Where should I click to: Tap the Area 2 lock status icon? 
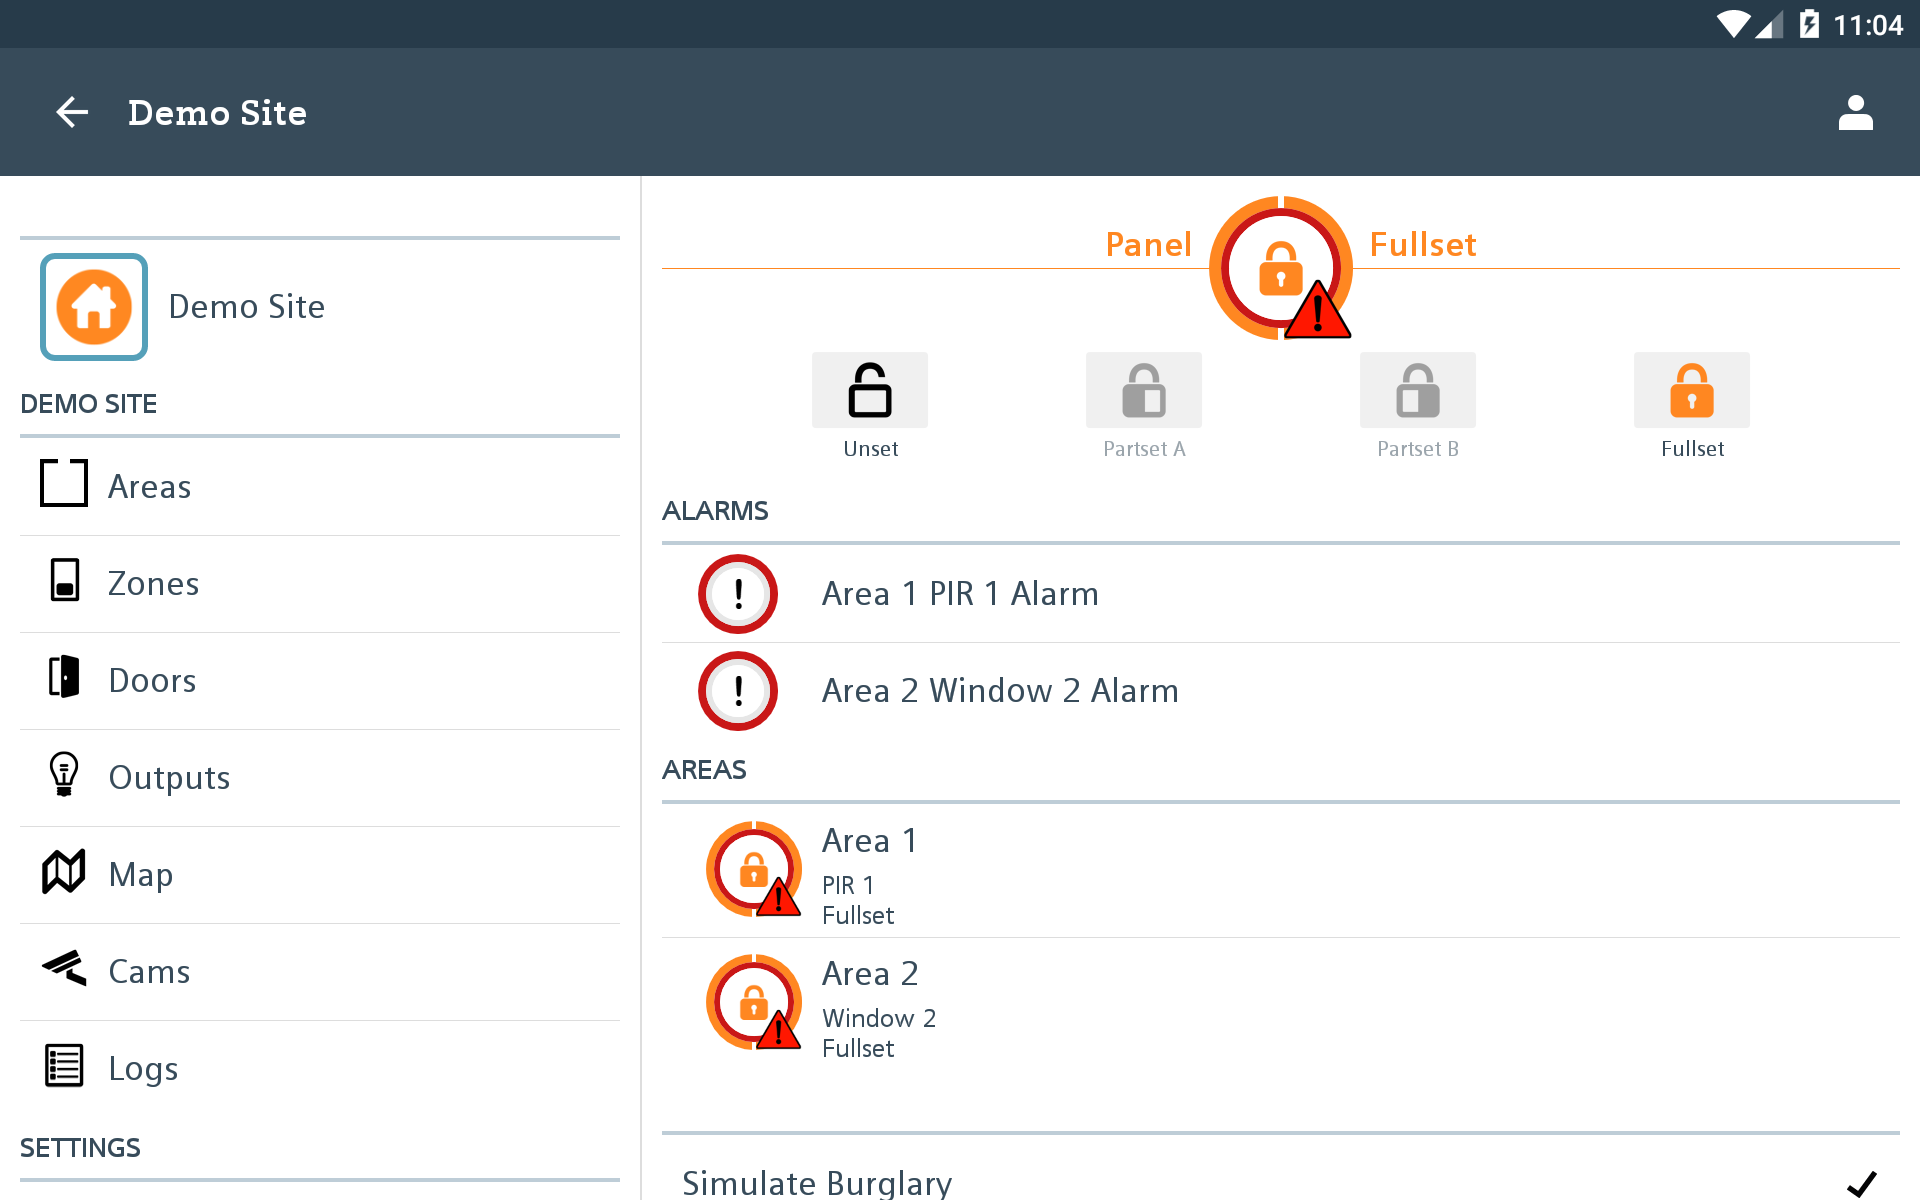pyautogui.click(x=754, y=1002)
